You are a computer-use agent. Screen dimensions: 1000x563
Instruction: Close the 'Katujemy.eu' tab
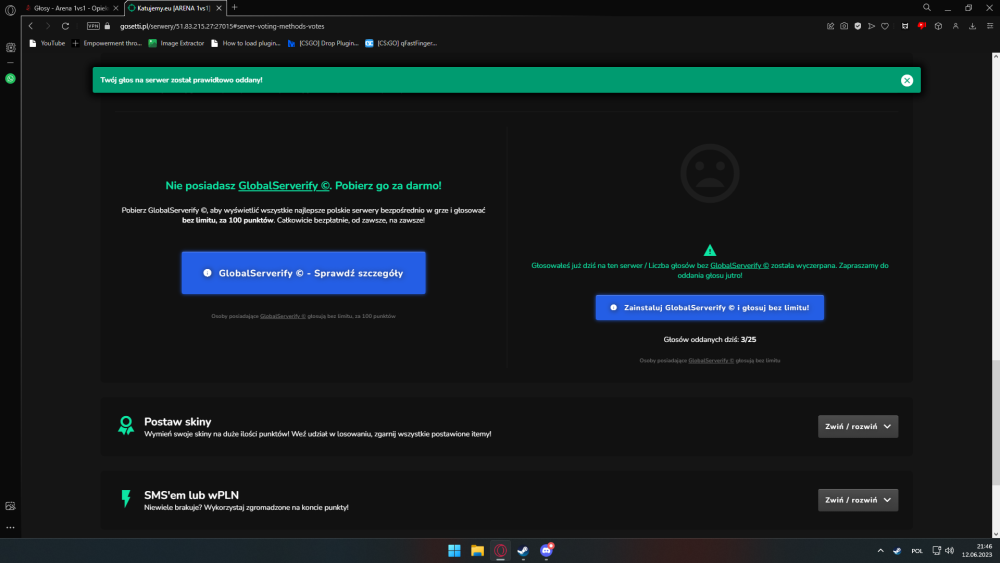219,8
